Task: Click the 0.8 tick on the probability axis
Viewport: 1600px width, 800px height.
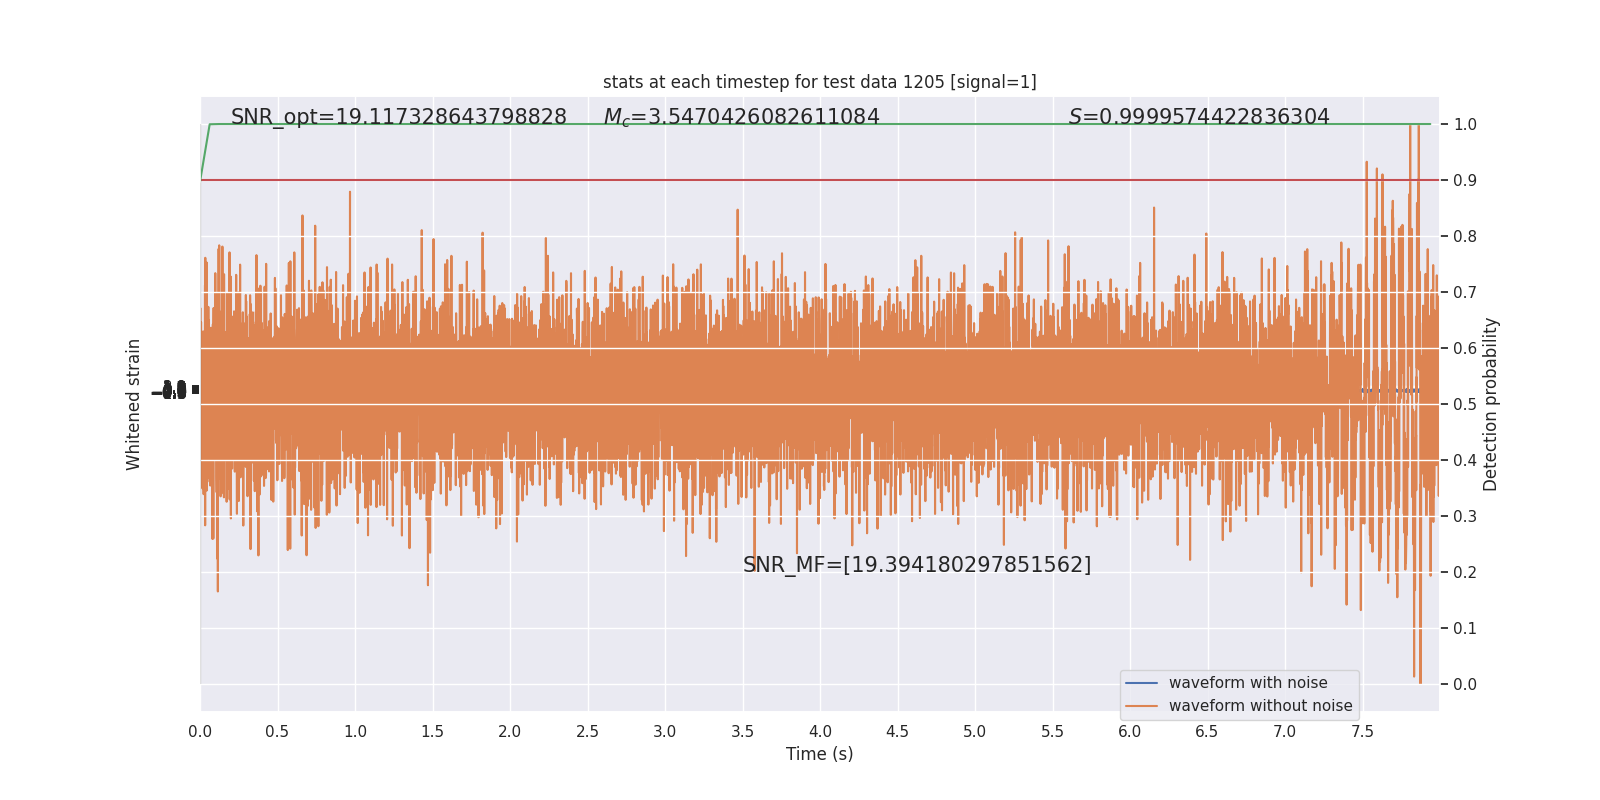Action: click(x=1465, y=237)
